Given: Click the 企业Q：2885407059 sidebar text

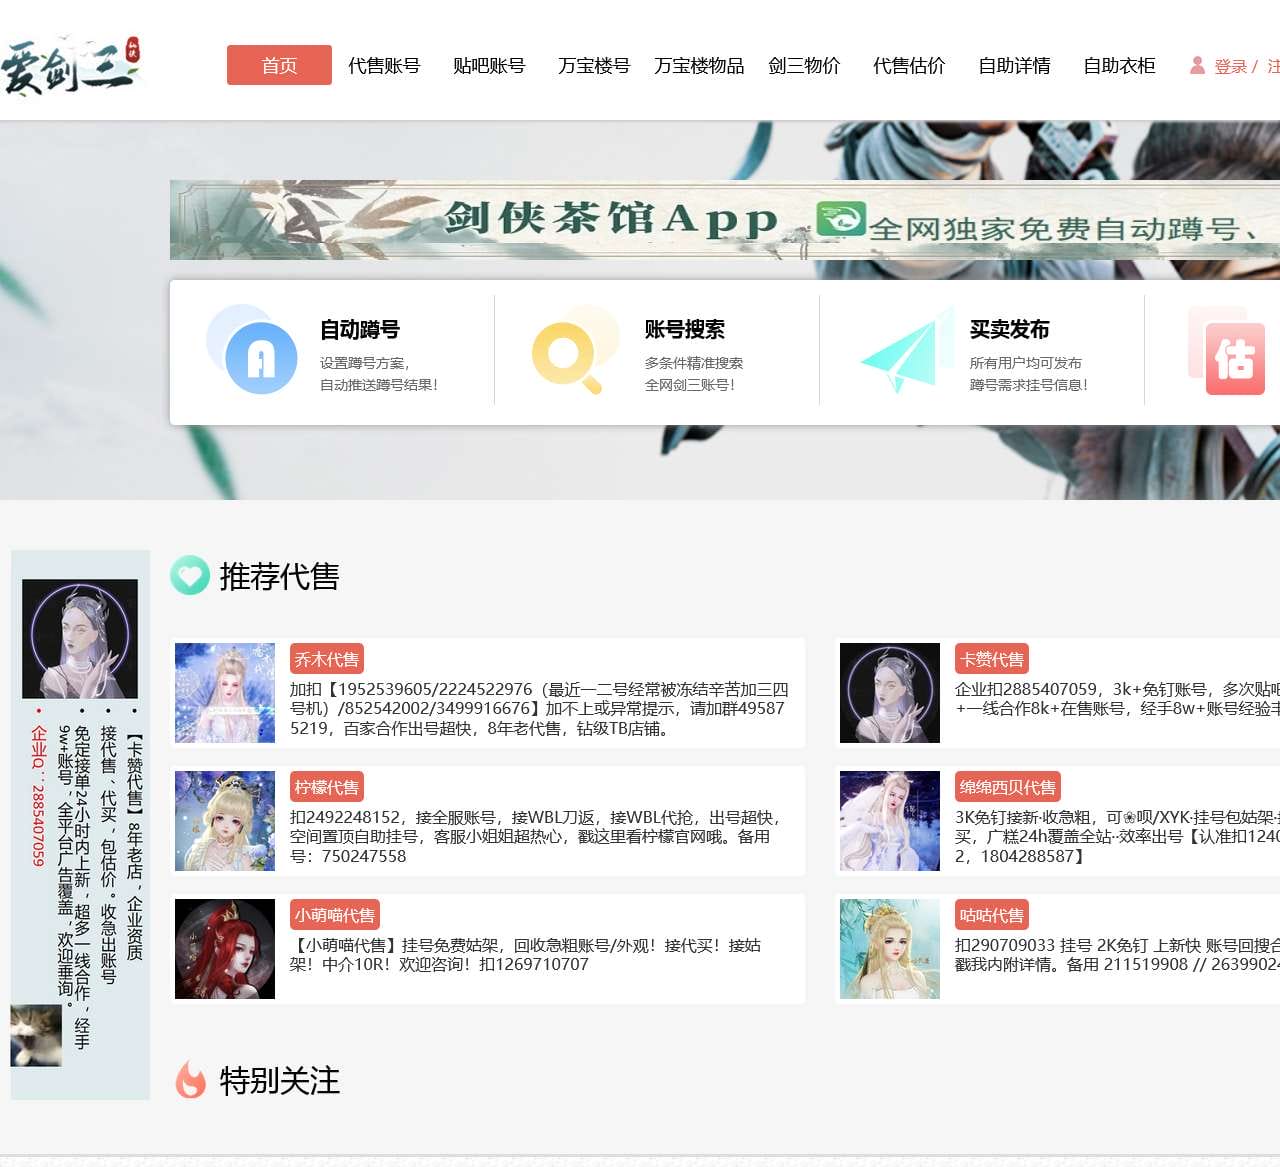Looking at the screenshot, I should pyautogui.click(x=38, y=796).
